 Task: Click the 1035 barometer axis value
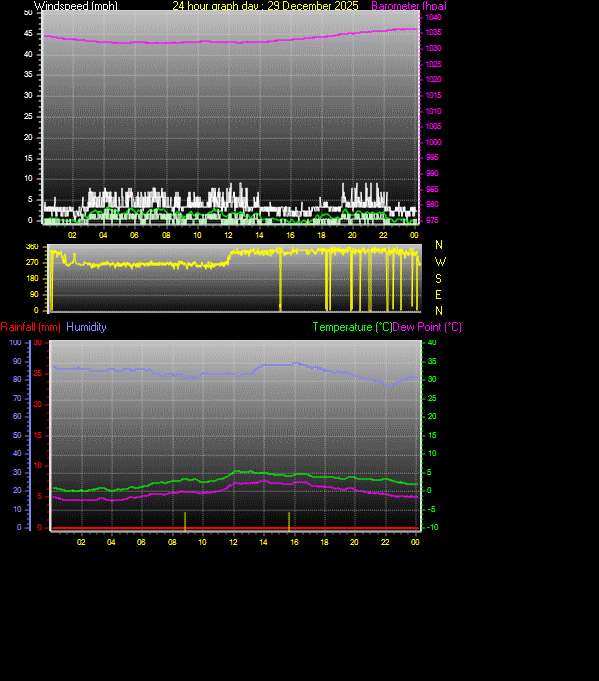pos(434,33)
